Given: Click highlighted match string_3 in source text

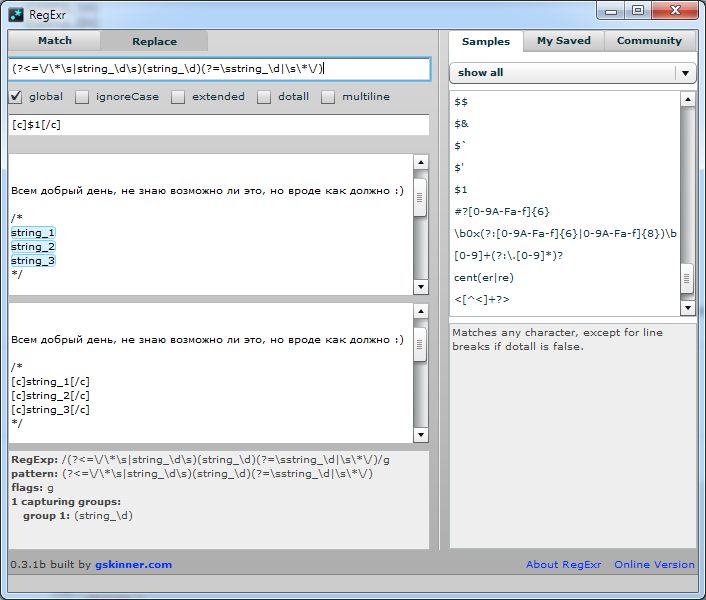Looking at the screenshot, I should 33,261.
